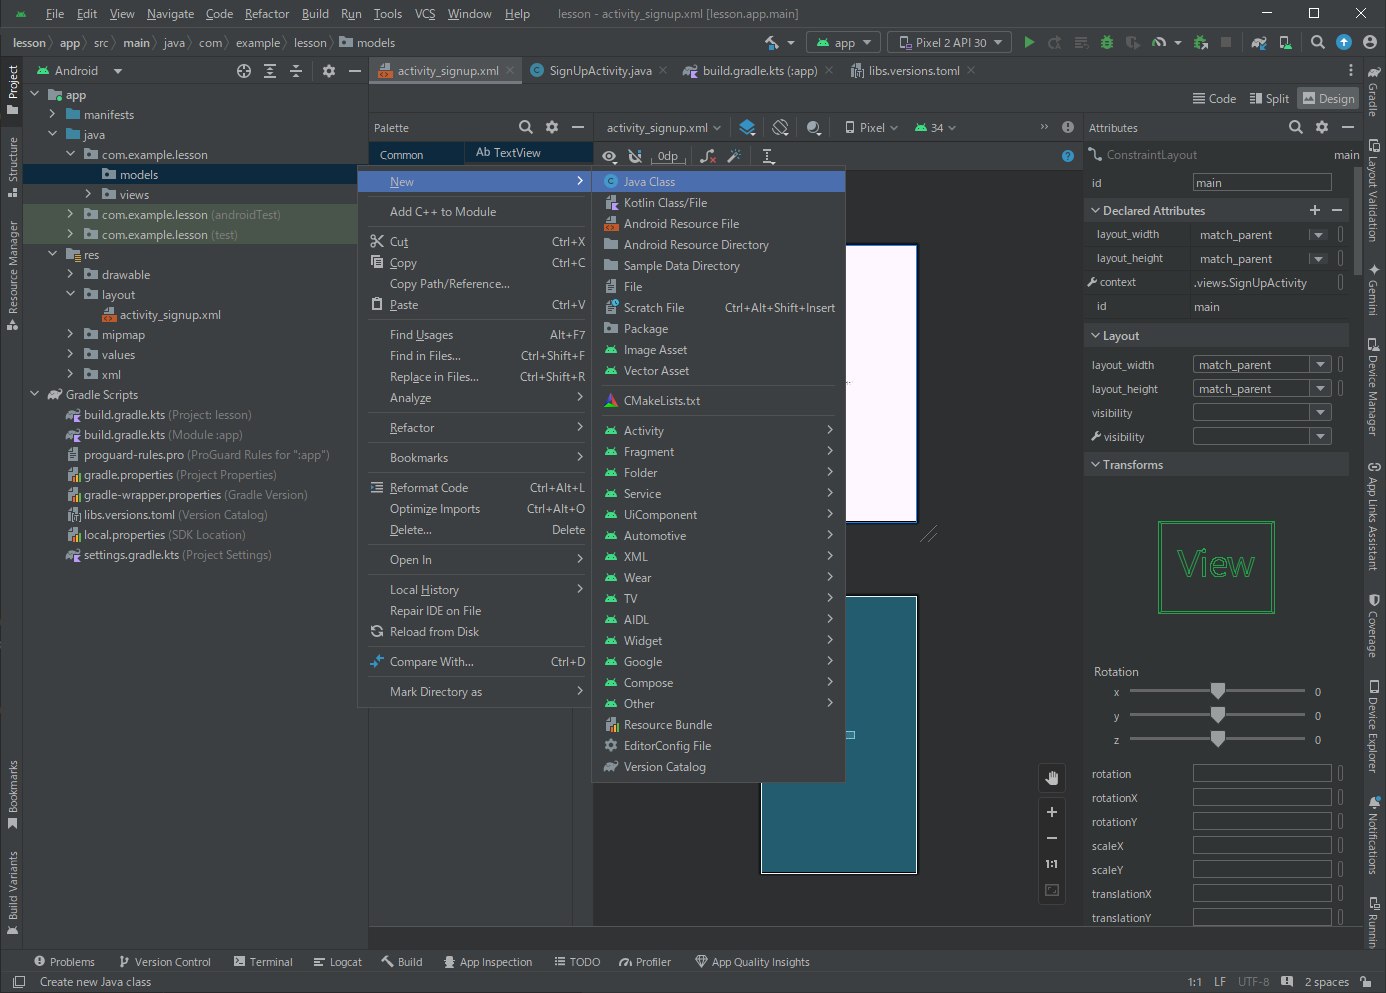Switch to Code view mode
Viewport: 1386px width, 993px height.
coord(1214,98)
